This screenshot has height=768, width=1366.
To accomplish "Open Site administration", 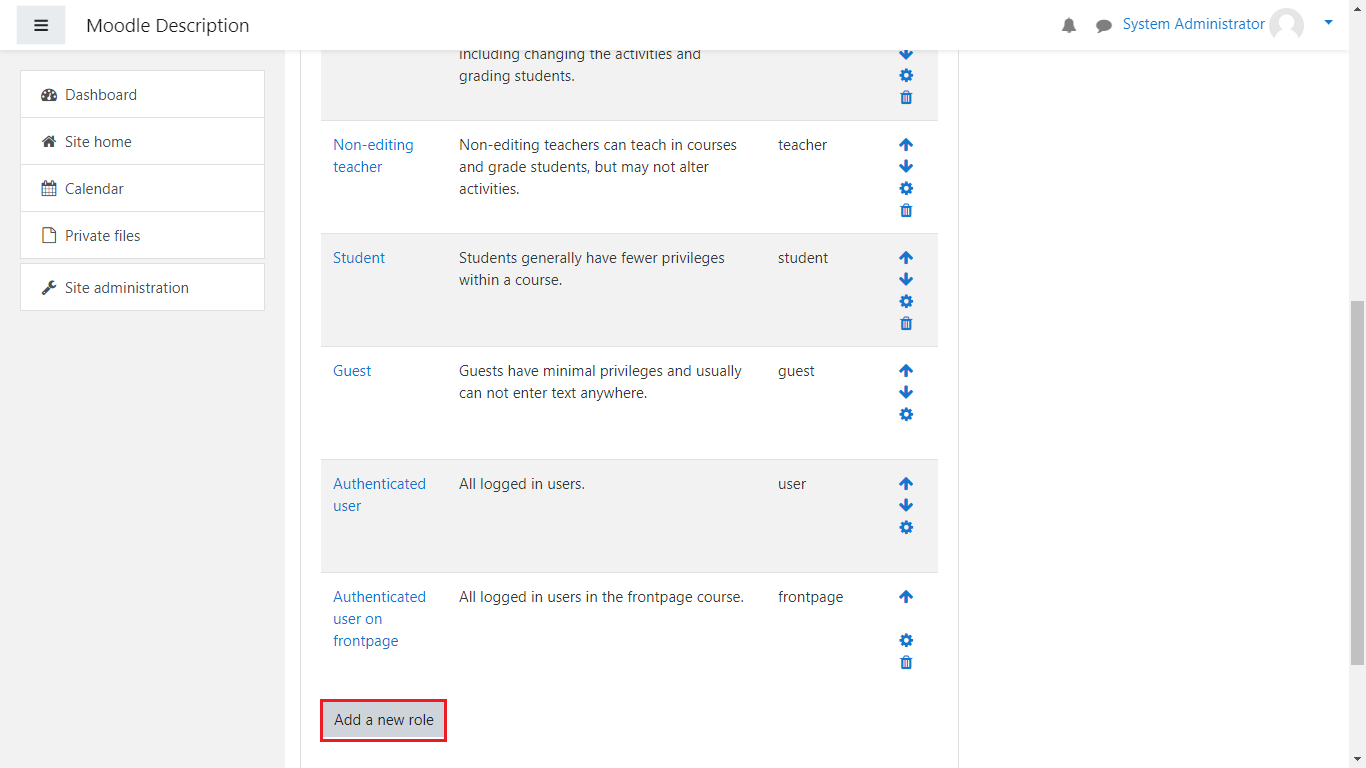I will pos(126,288).
